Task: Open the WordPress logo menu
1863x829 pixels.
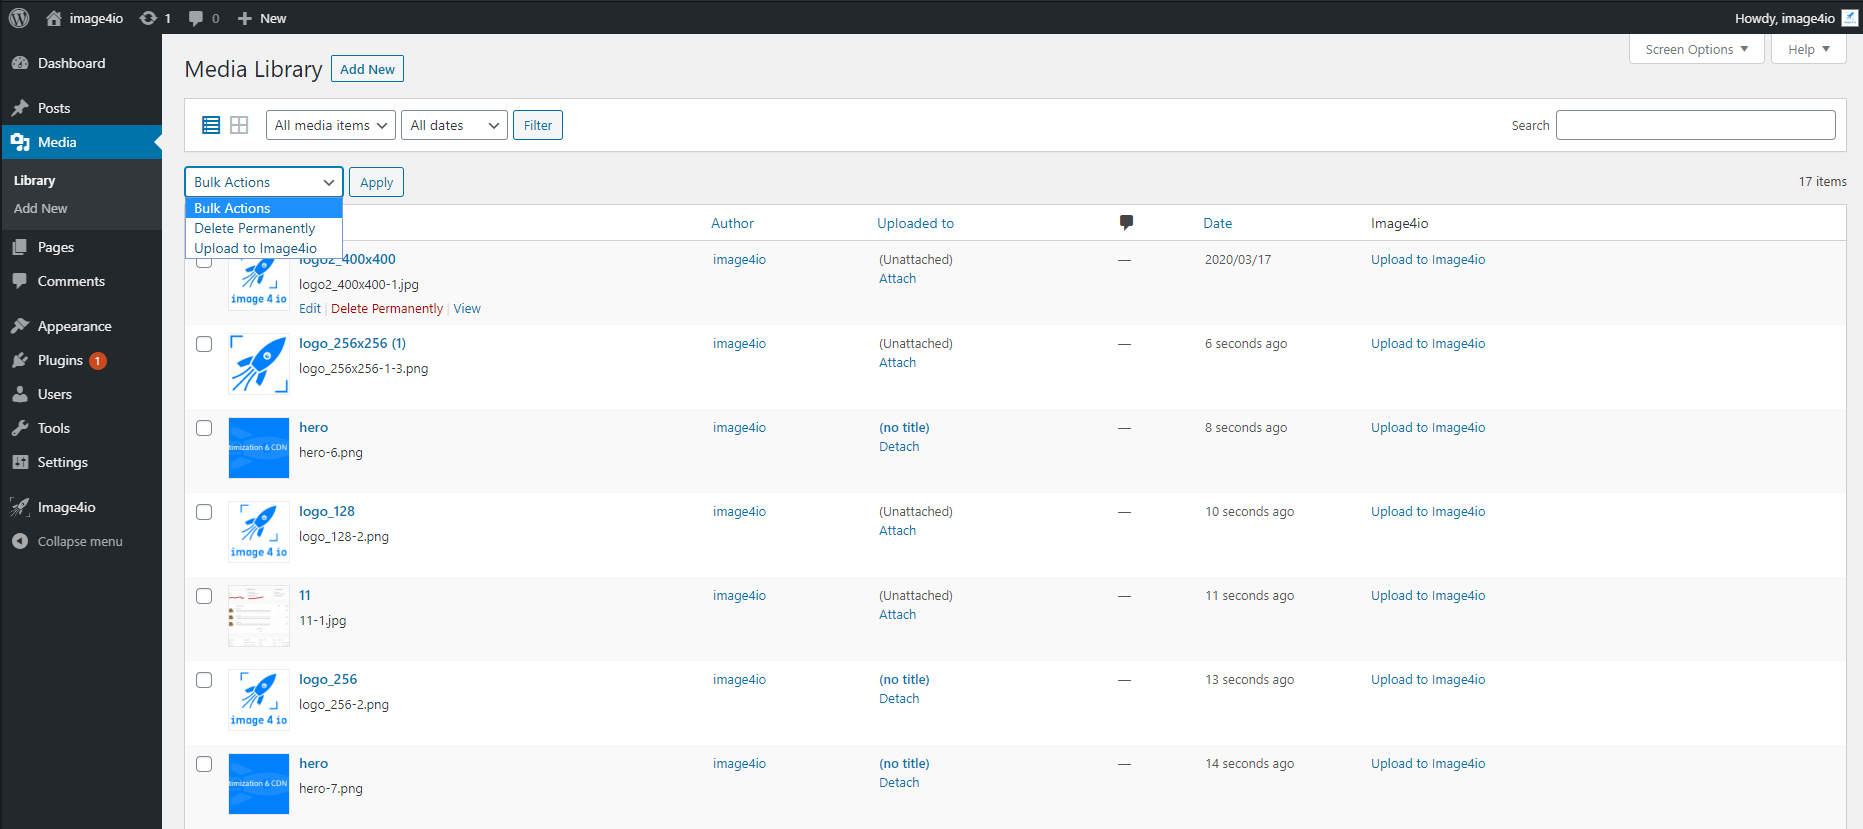Action: tap(19, 18)
